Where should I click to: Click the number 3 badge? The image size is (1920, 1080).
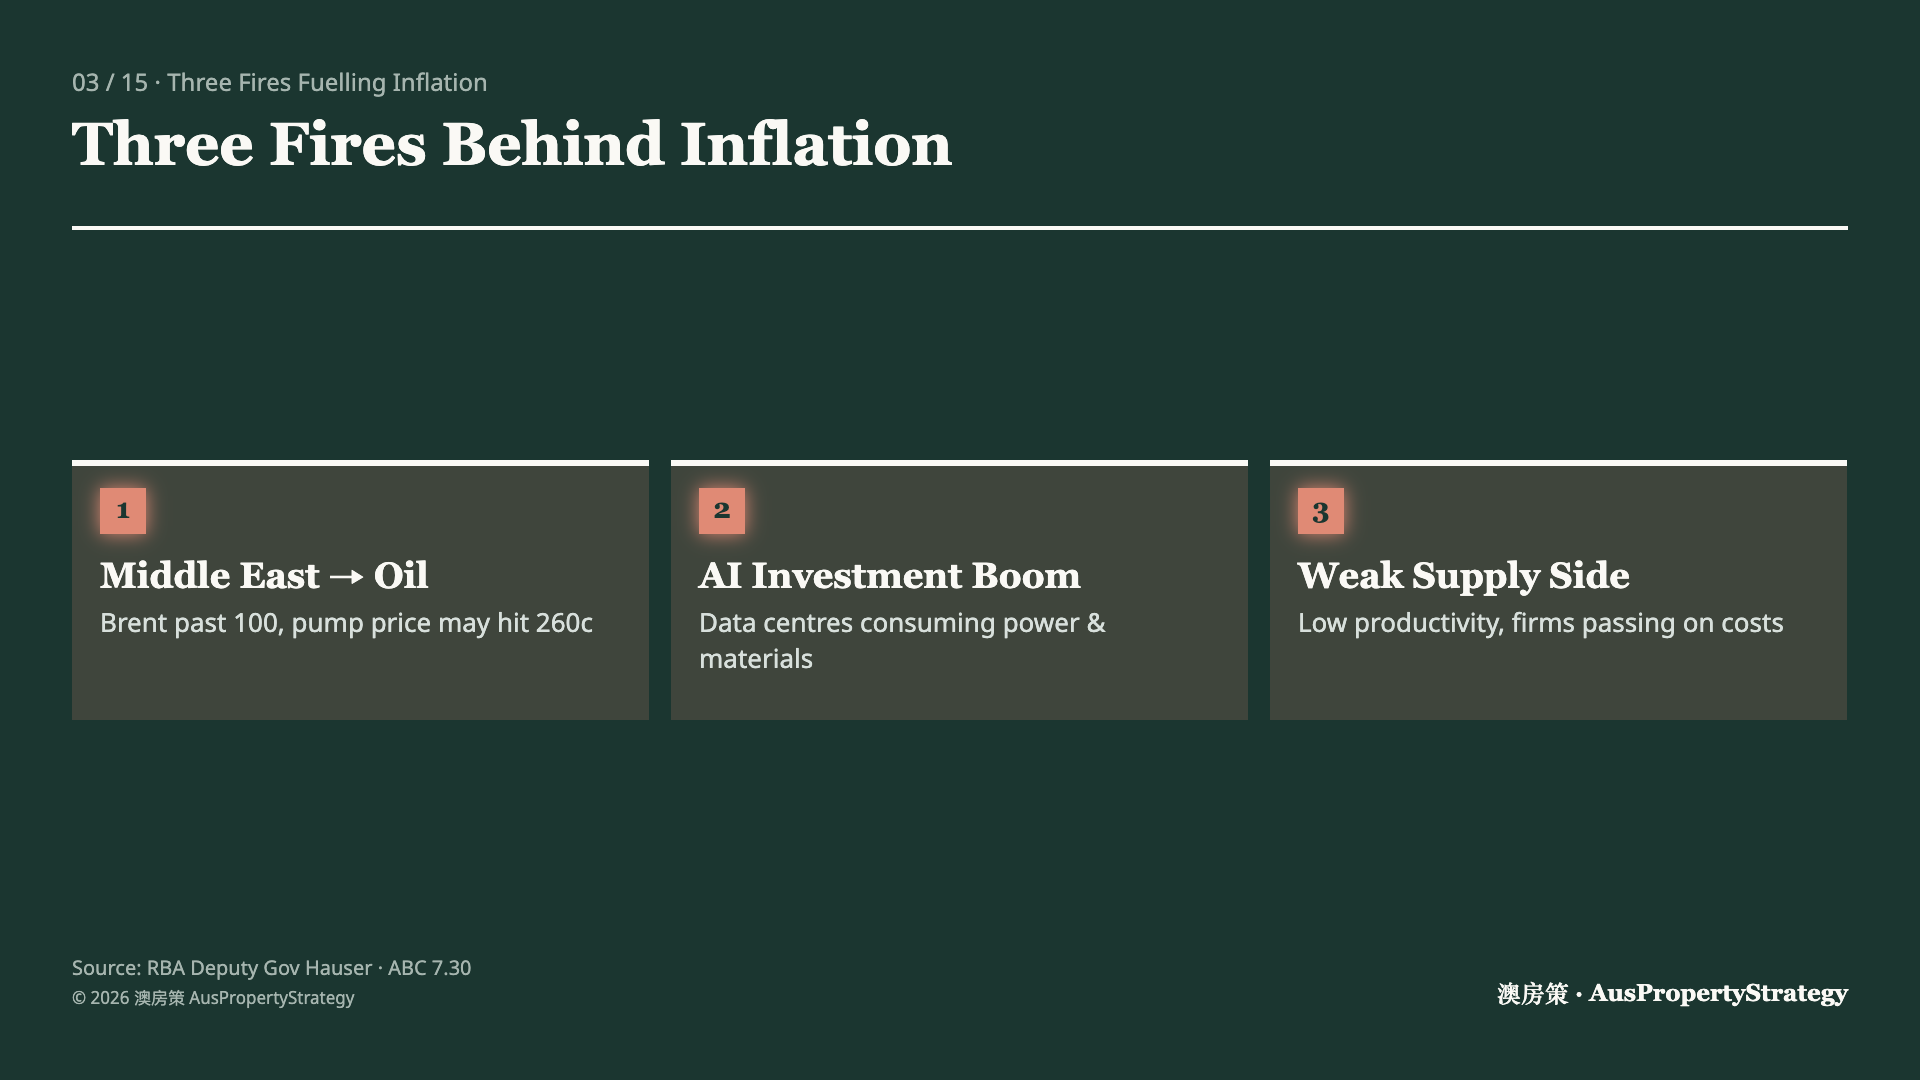(x=1321, y=511)
